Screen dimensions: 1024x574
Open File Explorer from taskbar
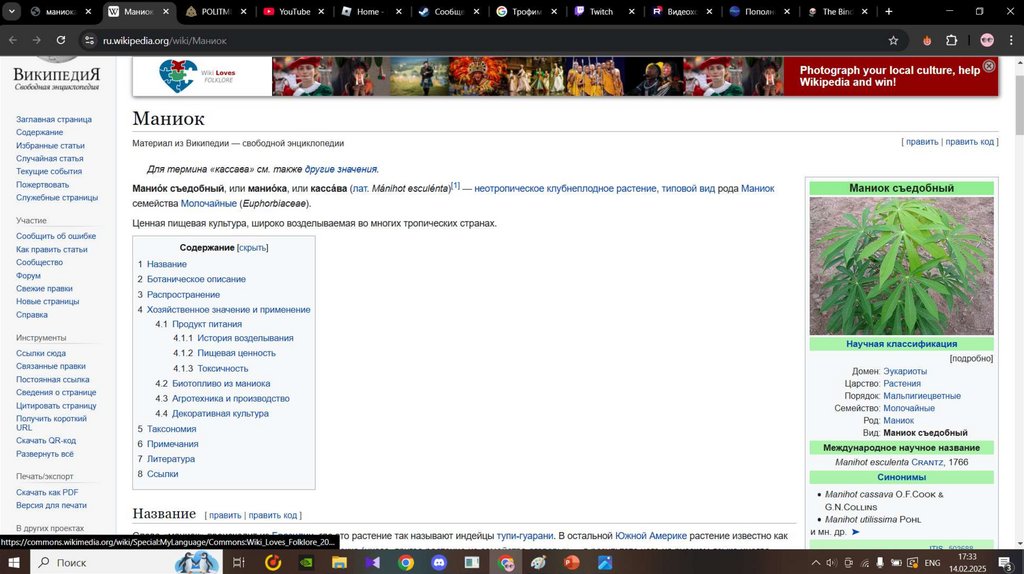(339, 562)
